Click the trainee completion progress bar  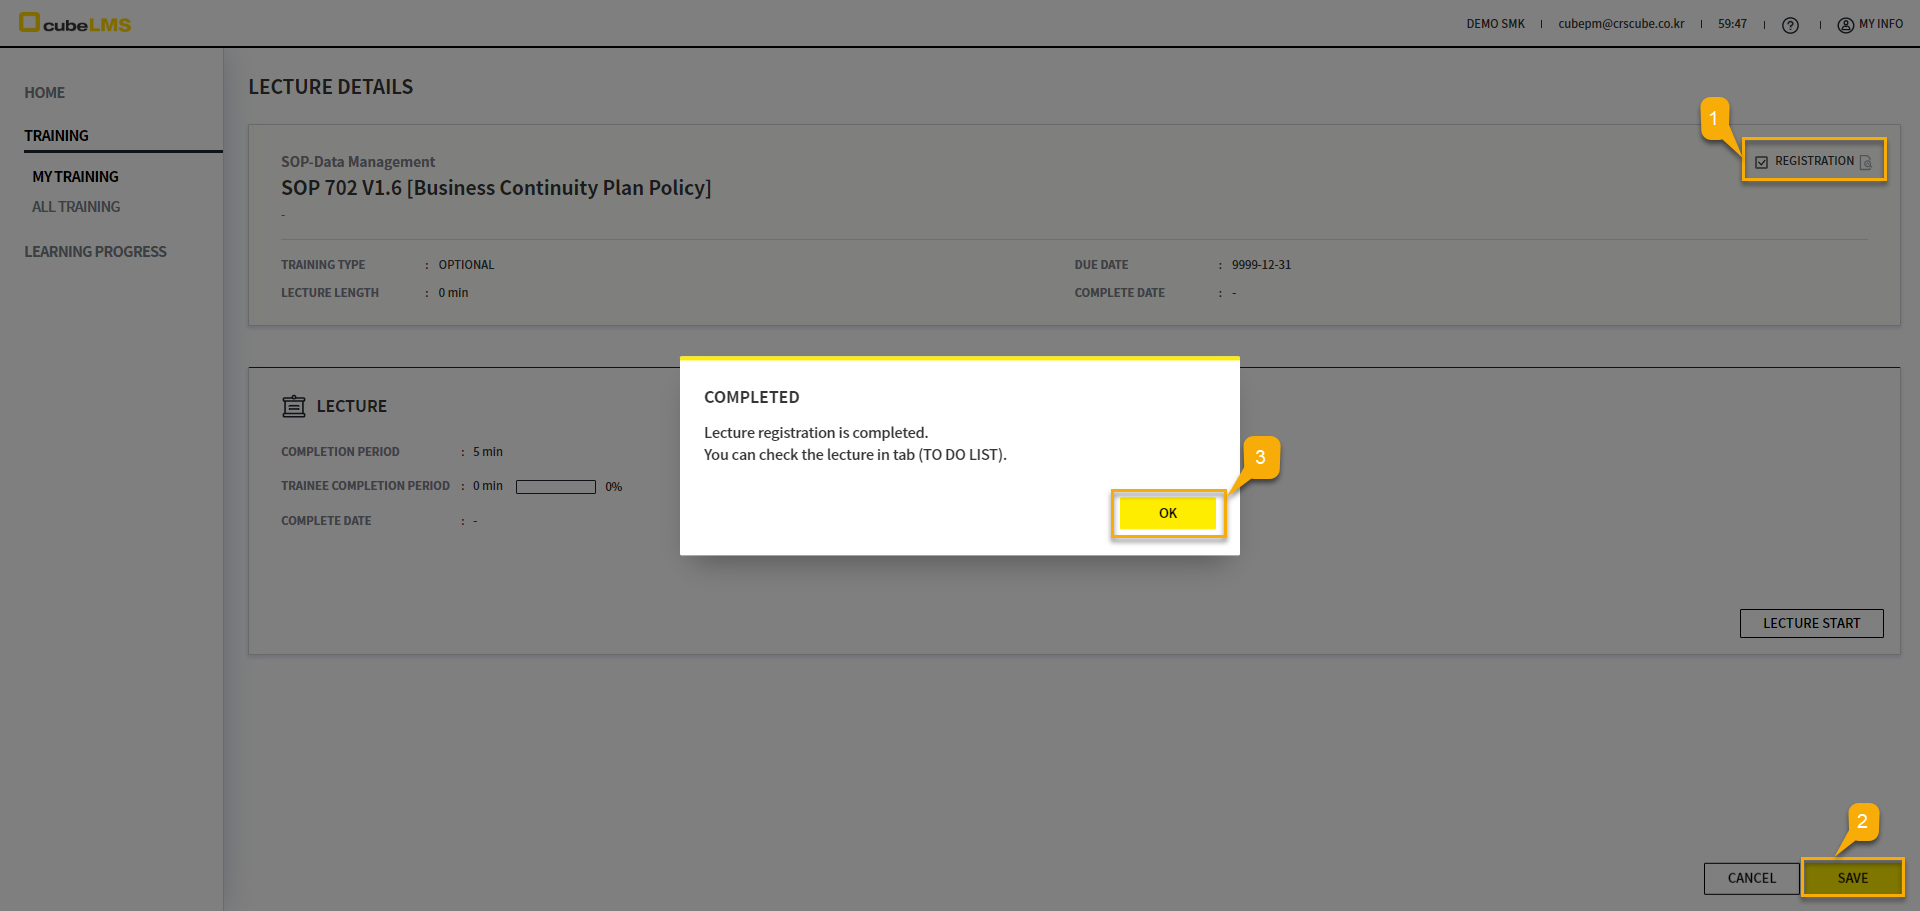point(556,487)
